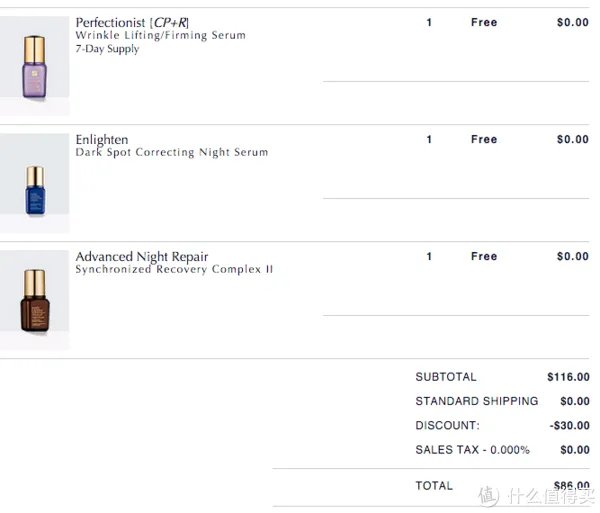Image resolution: width=600 pixels, height=513 pixels.
Task: Click the Perfectionist serum bottle thumbnail
Action: pos(35,65)
